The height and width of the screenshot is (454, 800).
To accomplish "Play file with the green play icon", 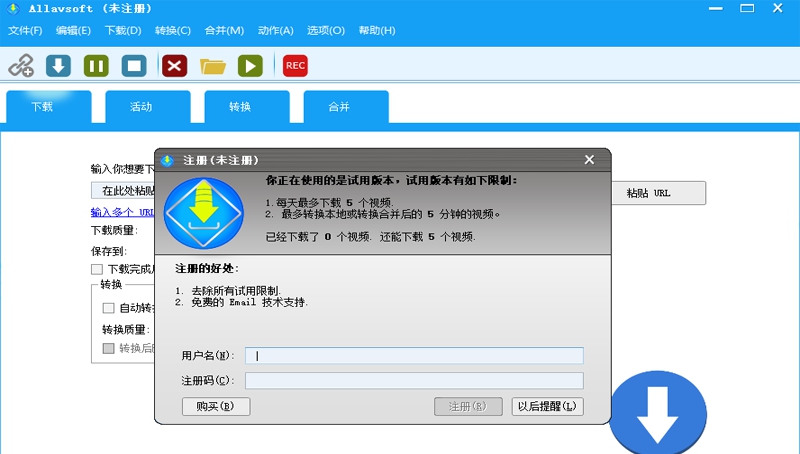I will (251, 66).
